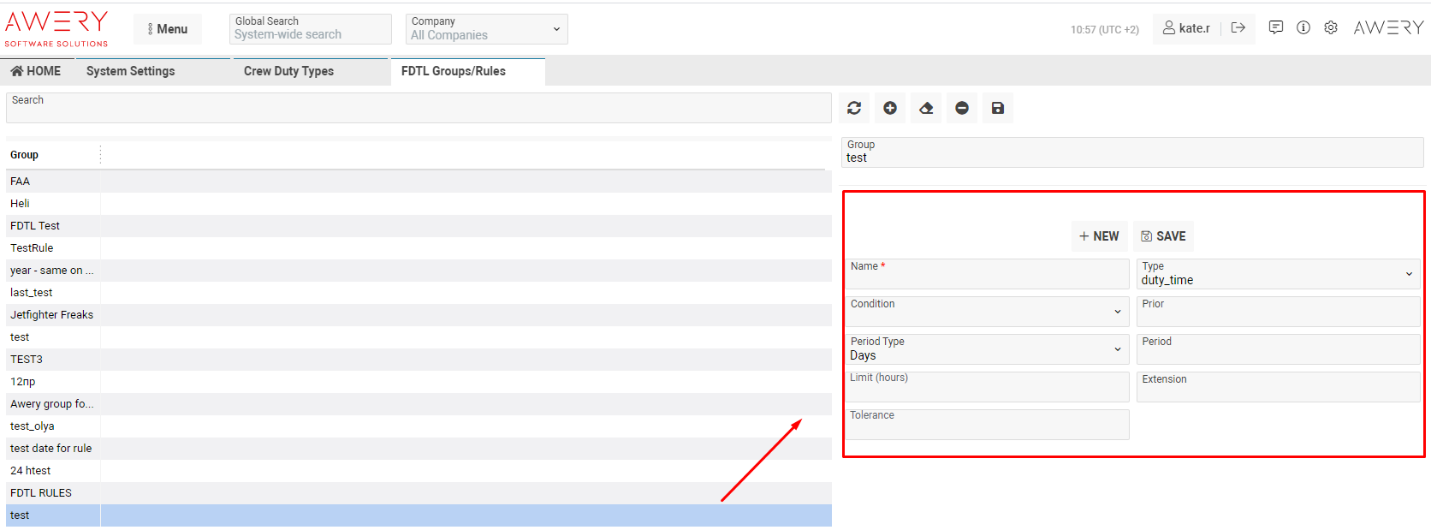Viewport: 1431px width, 530px height.
Task: Open the chat messages icon
Action: 1276,28
